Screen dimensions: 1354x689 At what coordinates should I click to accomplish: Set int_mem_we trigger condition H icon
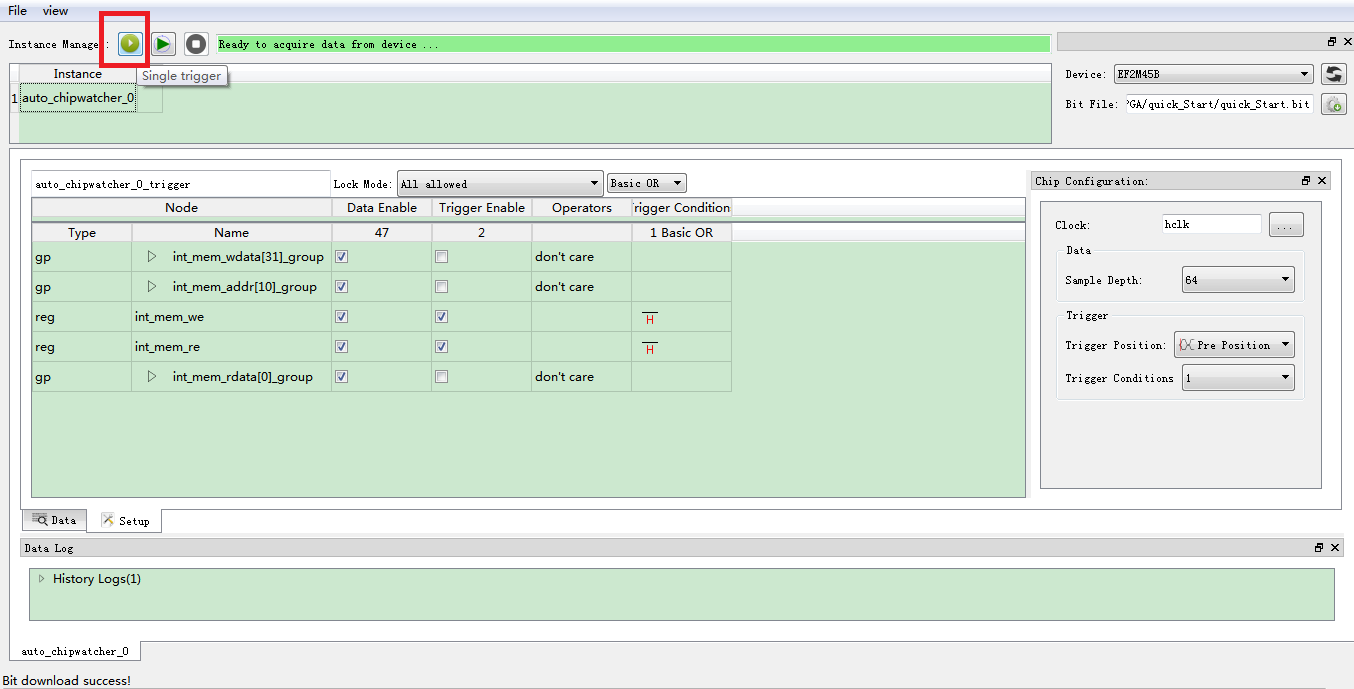(650, 318)
